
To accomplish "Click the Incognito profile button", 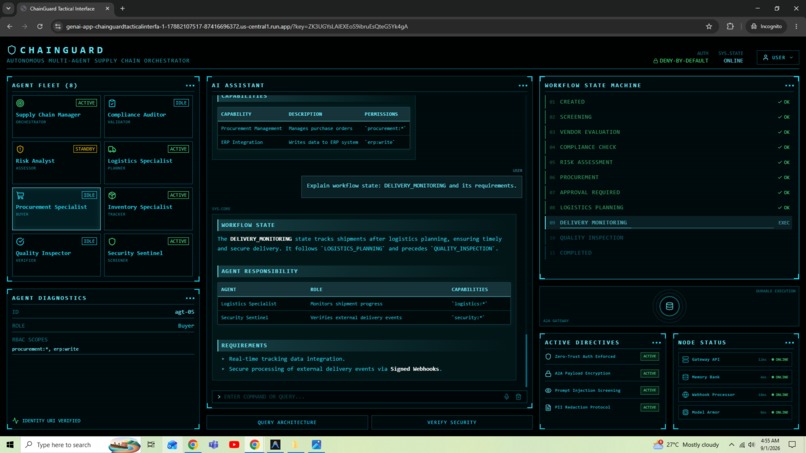I will click(766, 26).
